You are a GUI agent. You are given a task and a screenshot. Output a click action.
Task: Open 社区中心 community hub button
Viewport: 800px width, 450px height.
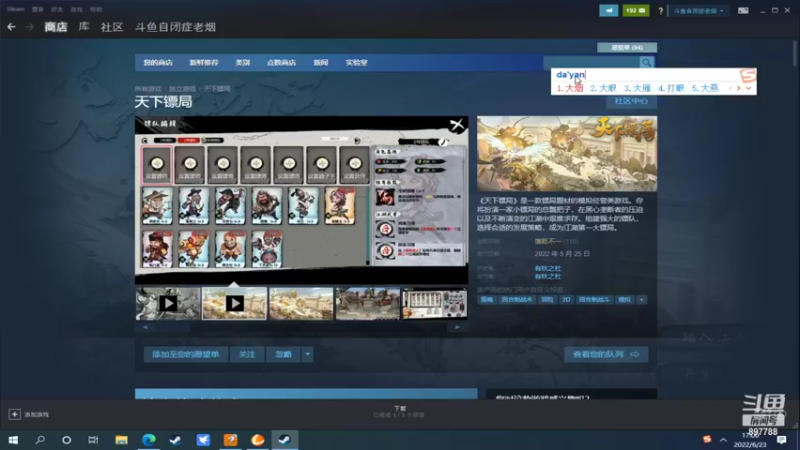[631, 101]
